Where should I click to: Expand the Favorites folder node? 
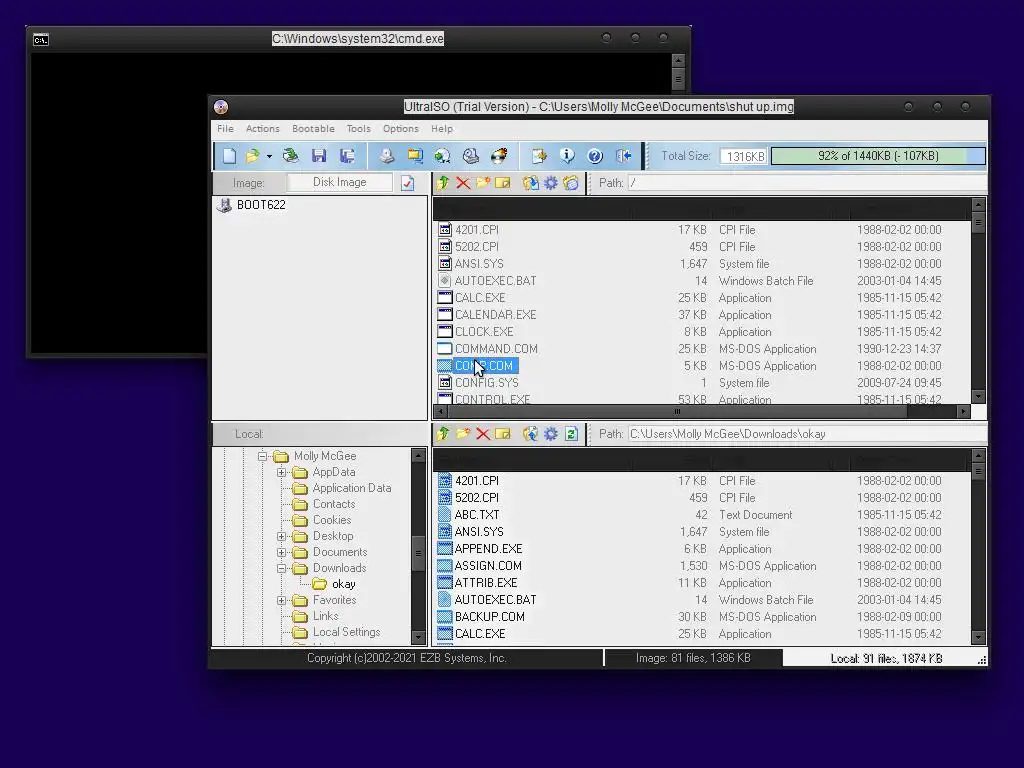point(281,600)
